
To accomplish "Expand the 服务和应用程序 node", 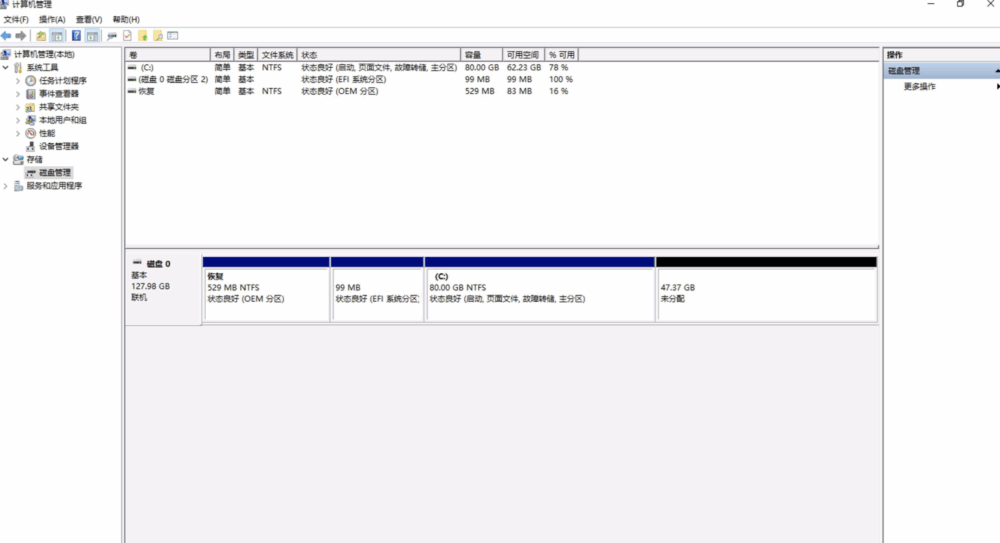I will pyautogui.click(x=6, y=186).
